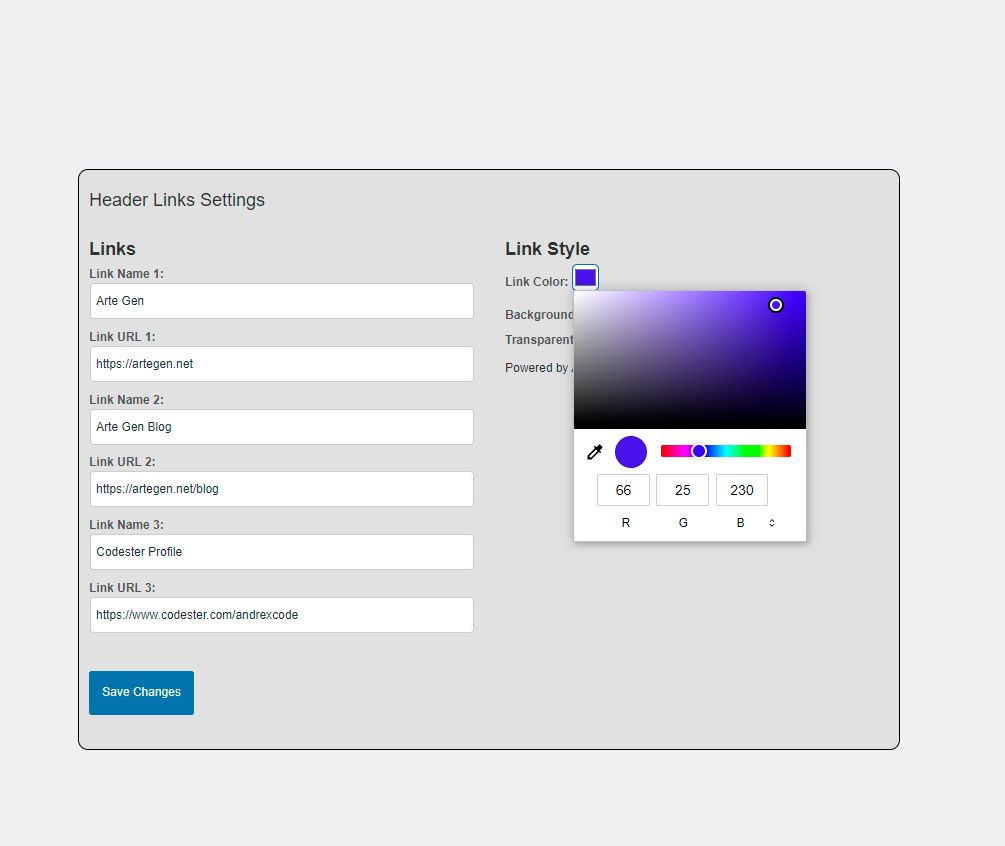Screen dimensions: 1005x846
Task: Focus the Link URL 1 field artegen.net
Action: pos(282,364)
